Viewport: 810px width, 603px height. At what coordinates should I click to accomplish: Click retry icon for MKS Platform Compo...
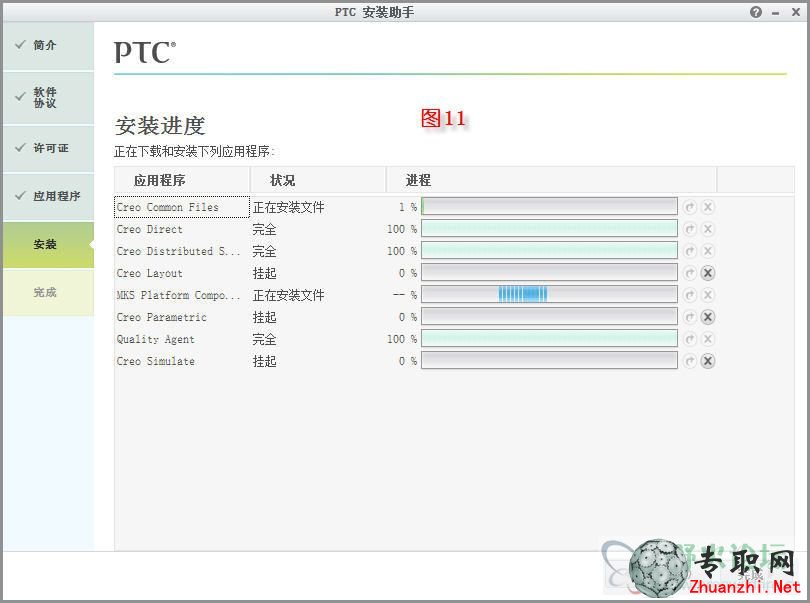tap(690, 295)
